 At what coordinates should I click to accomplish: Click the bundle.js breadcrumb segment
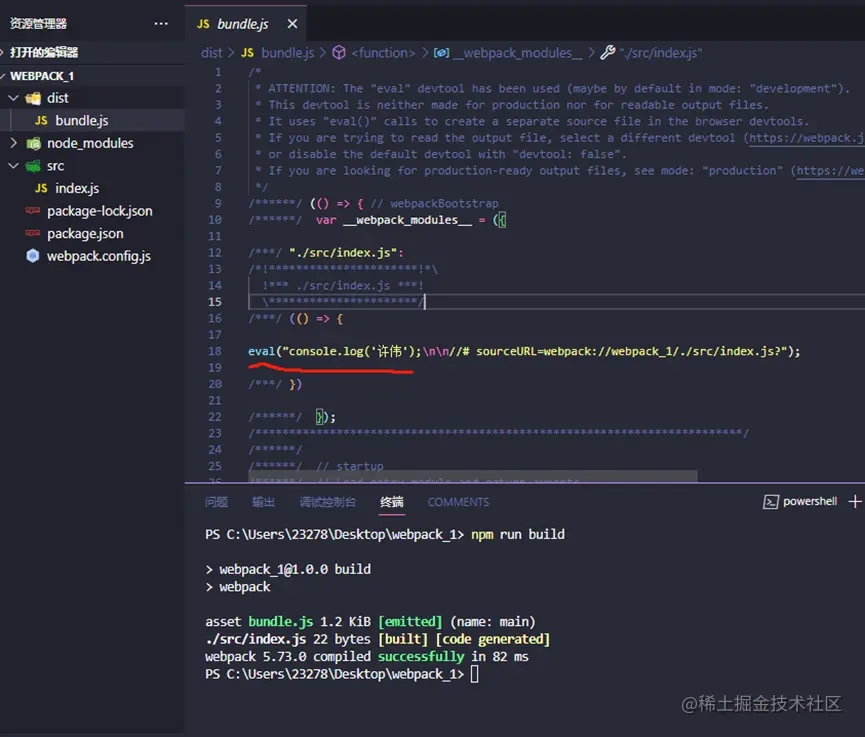[287, 53]
